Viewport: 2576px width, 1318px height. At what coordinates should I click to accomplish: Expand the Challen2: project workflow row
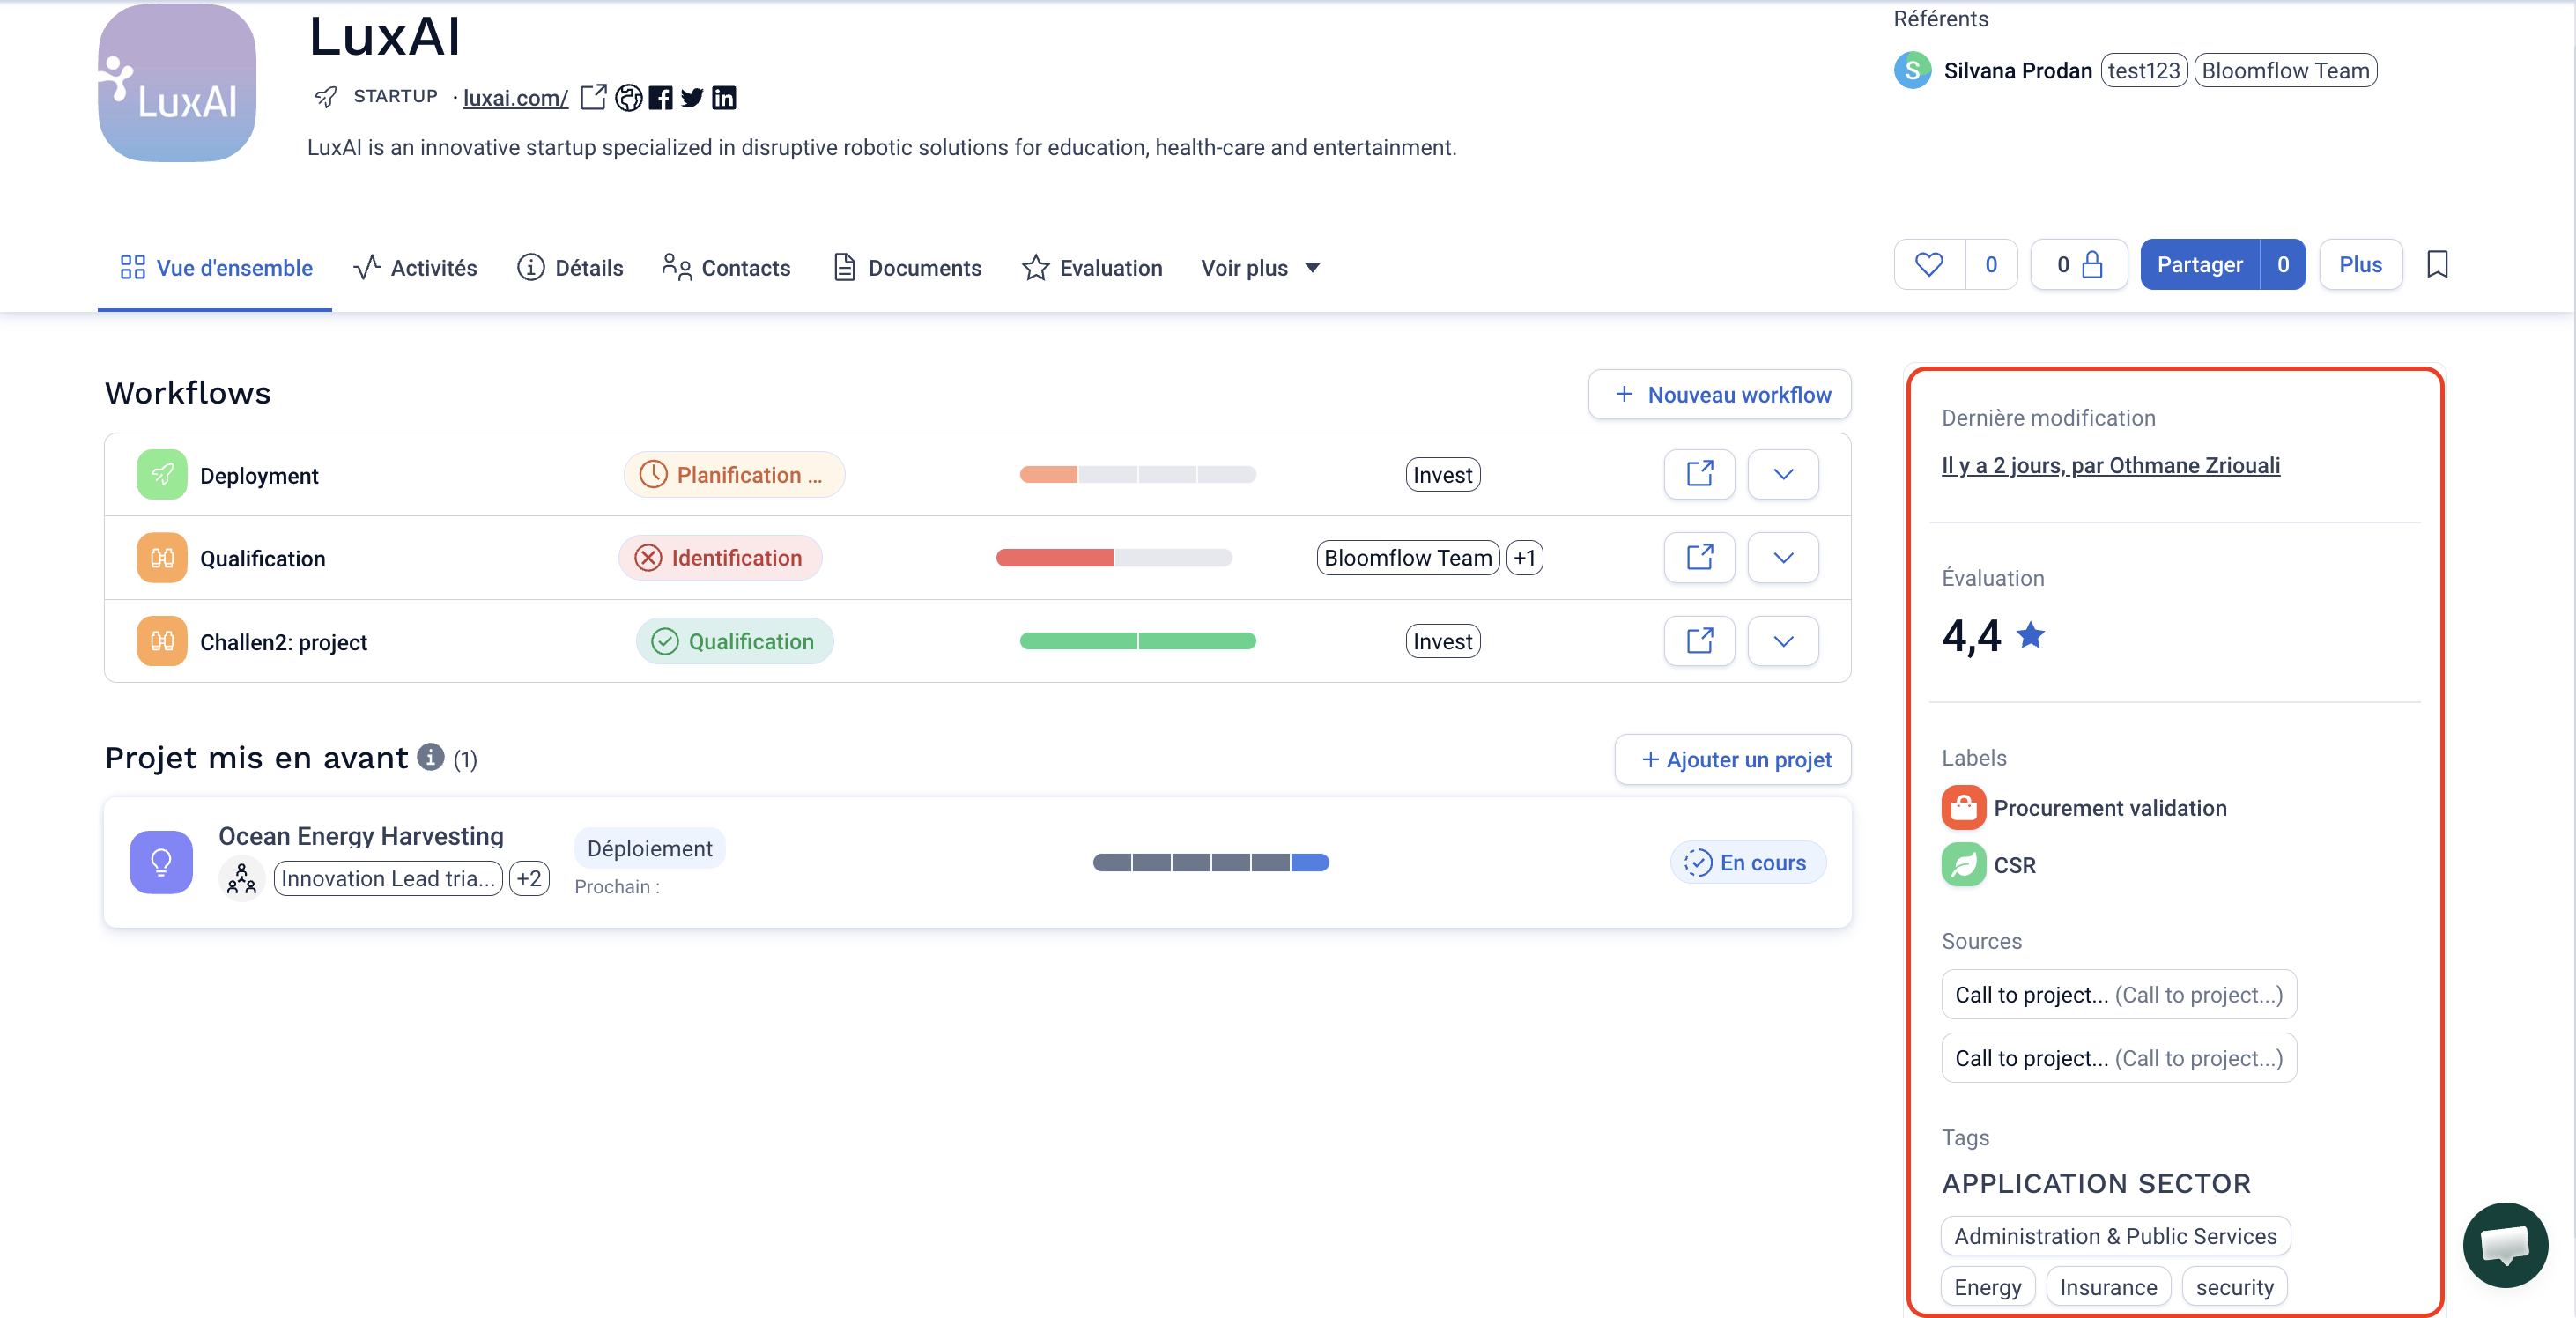pyautogui.click(x=1783, y=641)
